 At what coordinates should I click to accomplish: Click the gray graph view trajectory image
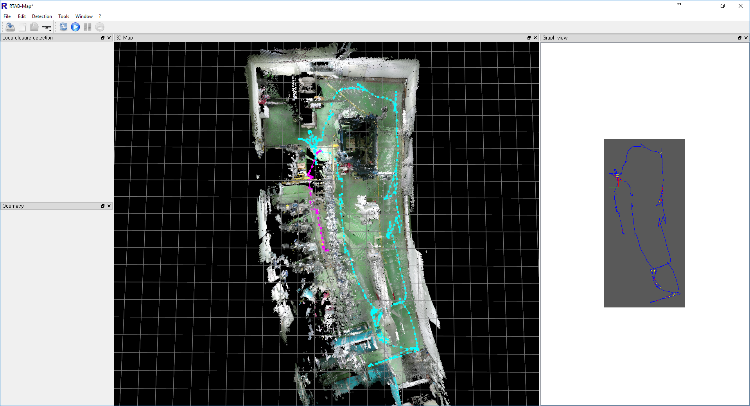(x=644, y=222)
